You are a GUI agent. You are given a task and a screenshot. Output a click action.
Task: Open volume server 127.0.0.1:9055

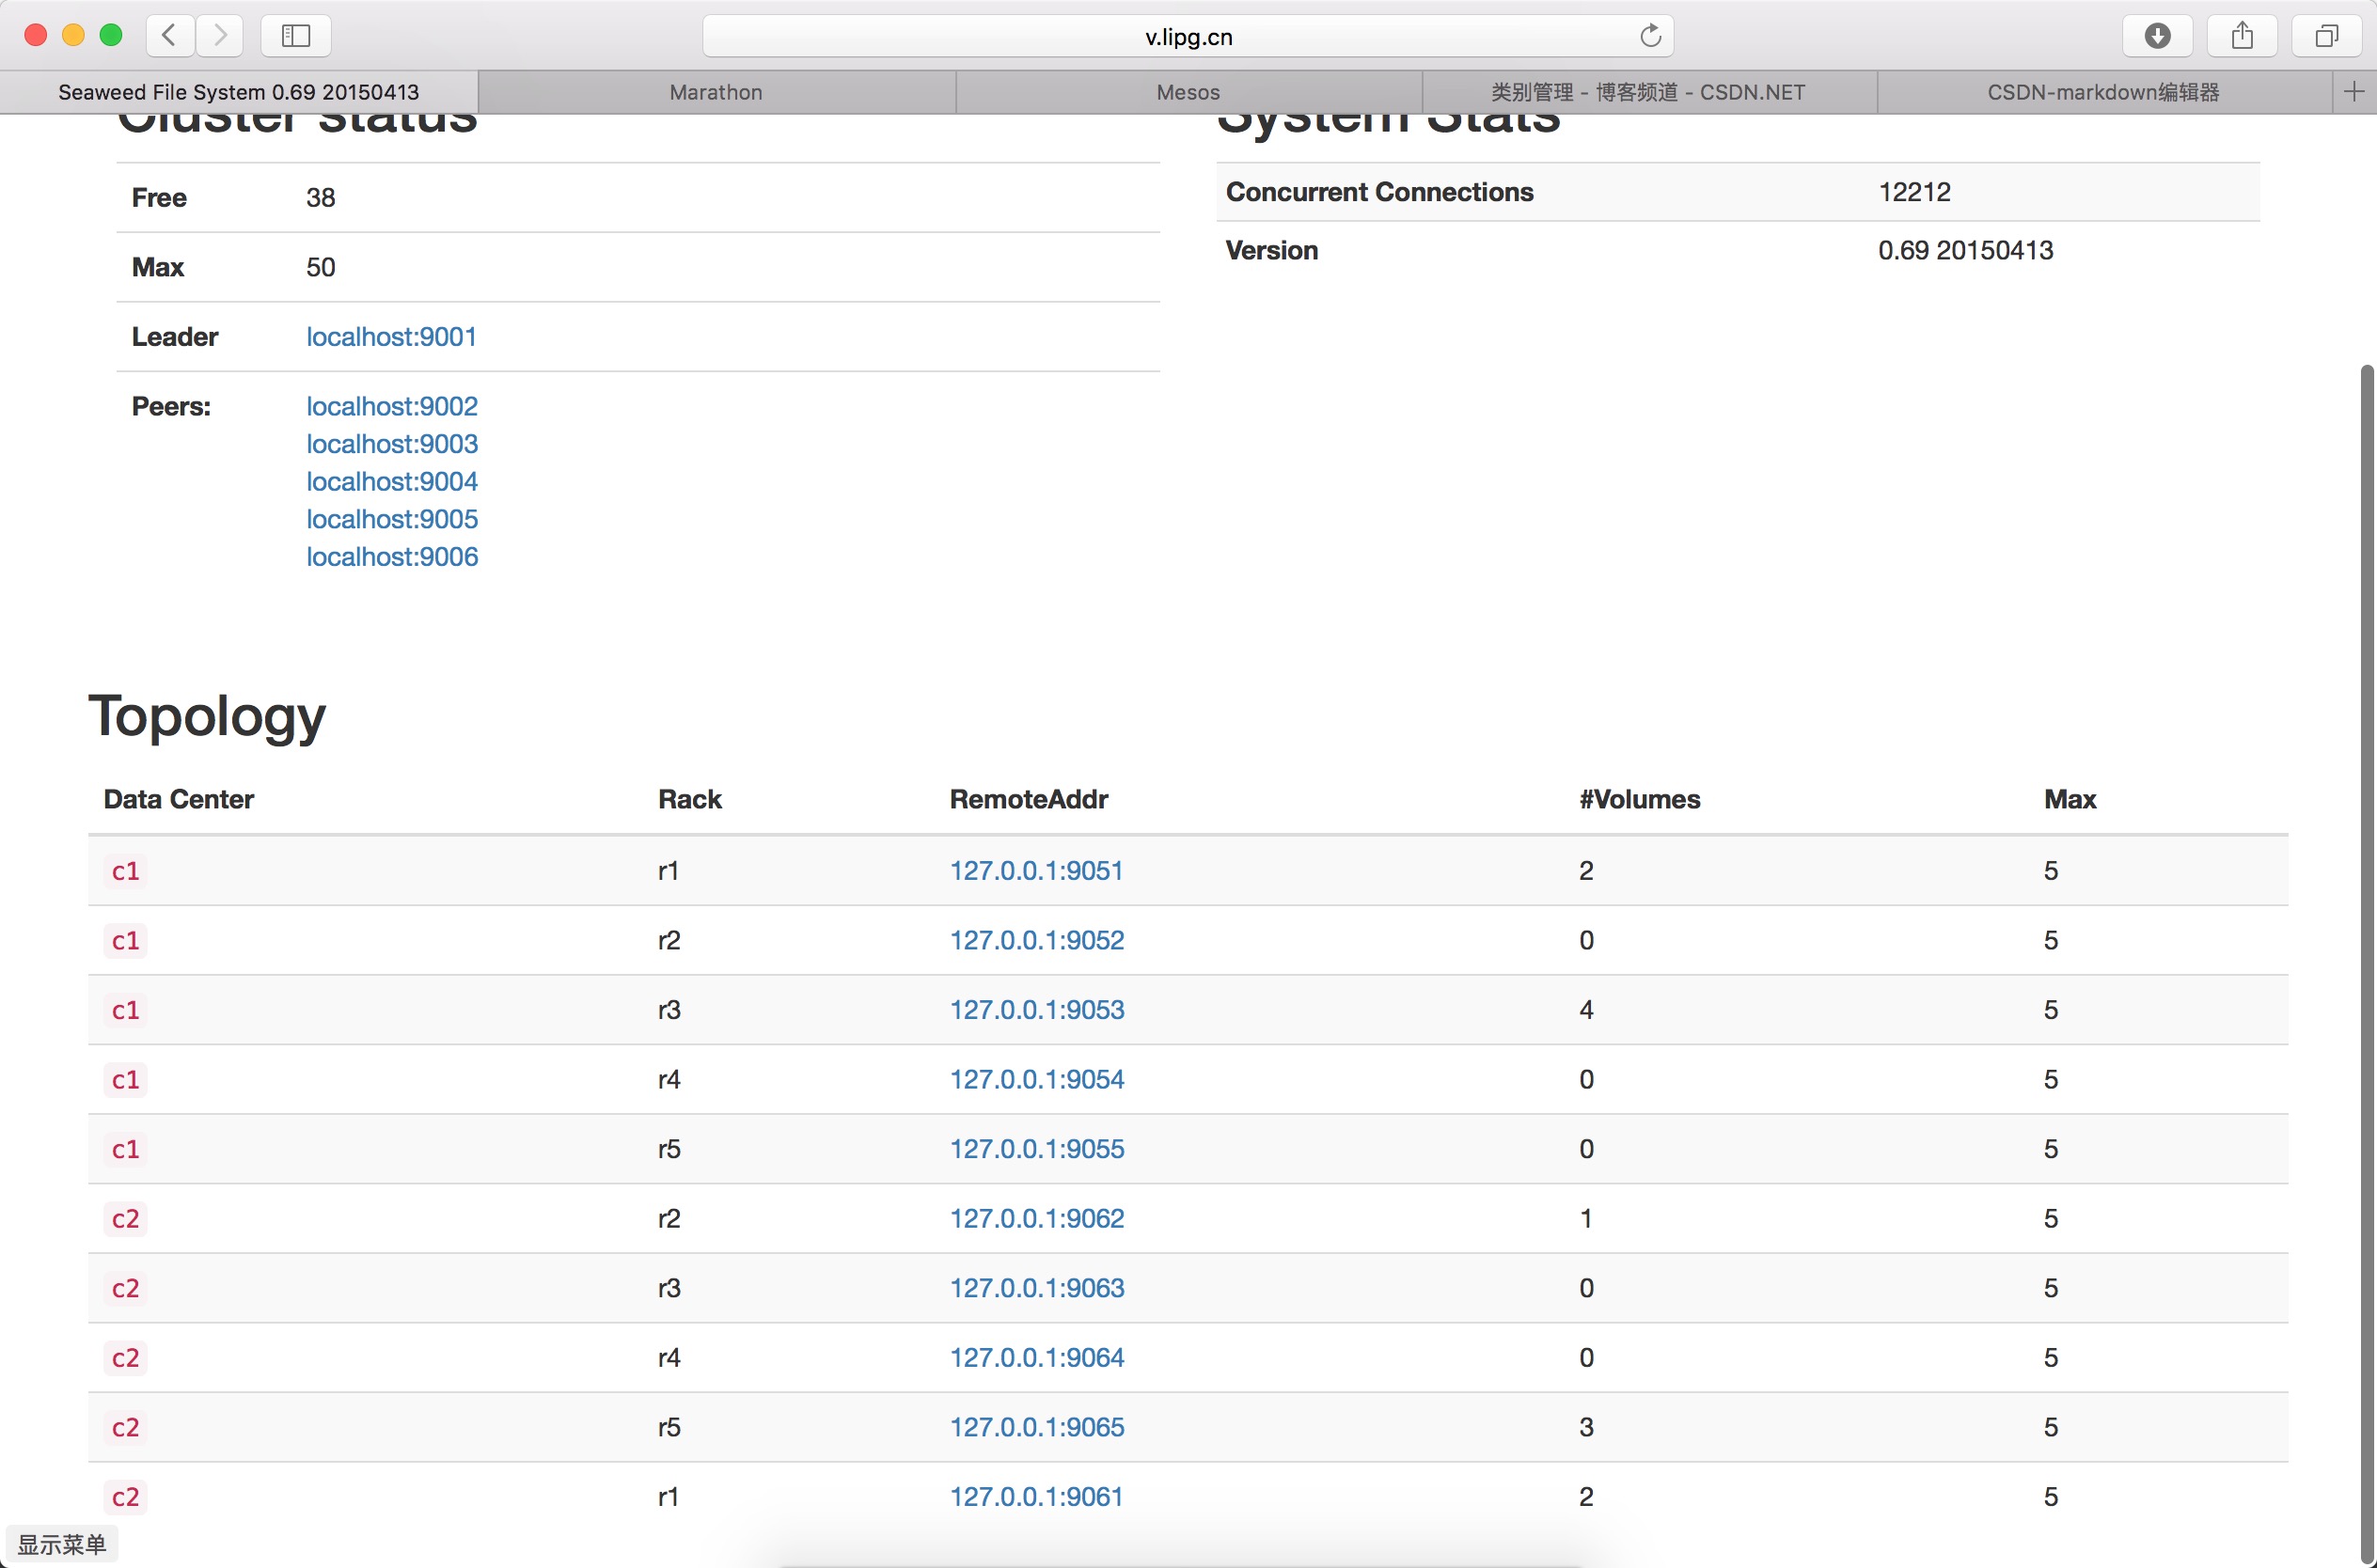1037,1149
